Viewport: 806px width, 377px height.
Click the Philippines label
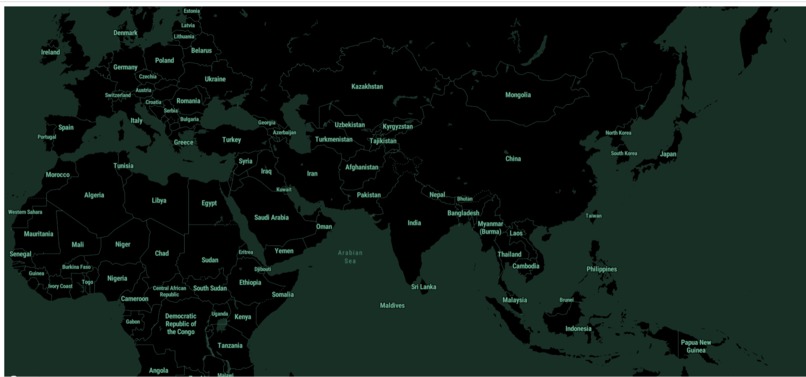[602, 269]
